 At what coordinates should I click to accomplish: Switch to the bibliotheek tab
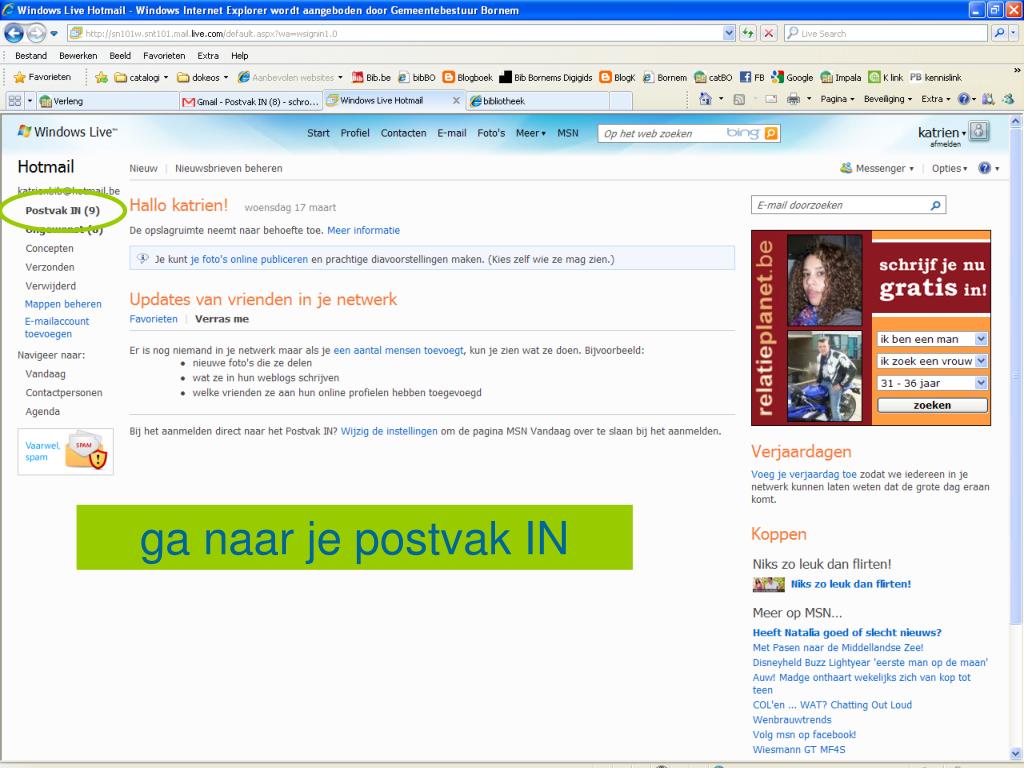click(539, 101)
